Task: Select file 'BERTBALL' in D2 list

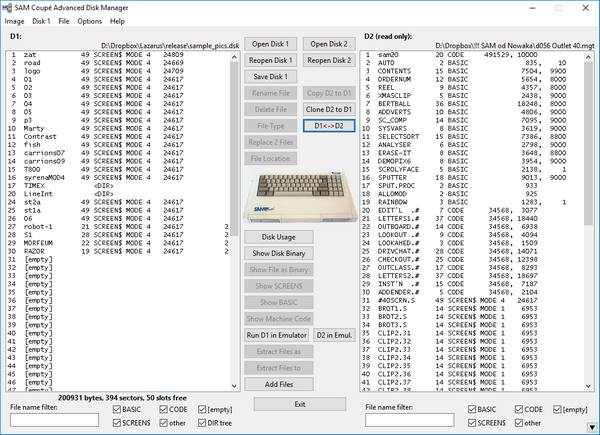Action: point(473,104)
